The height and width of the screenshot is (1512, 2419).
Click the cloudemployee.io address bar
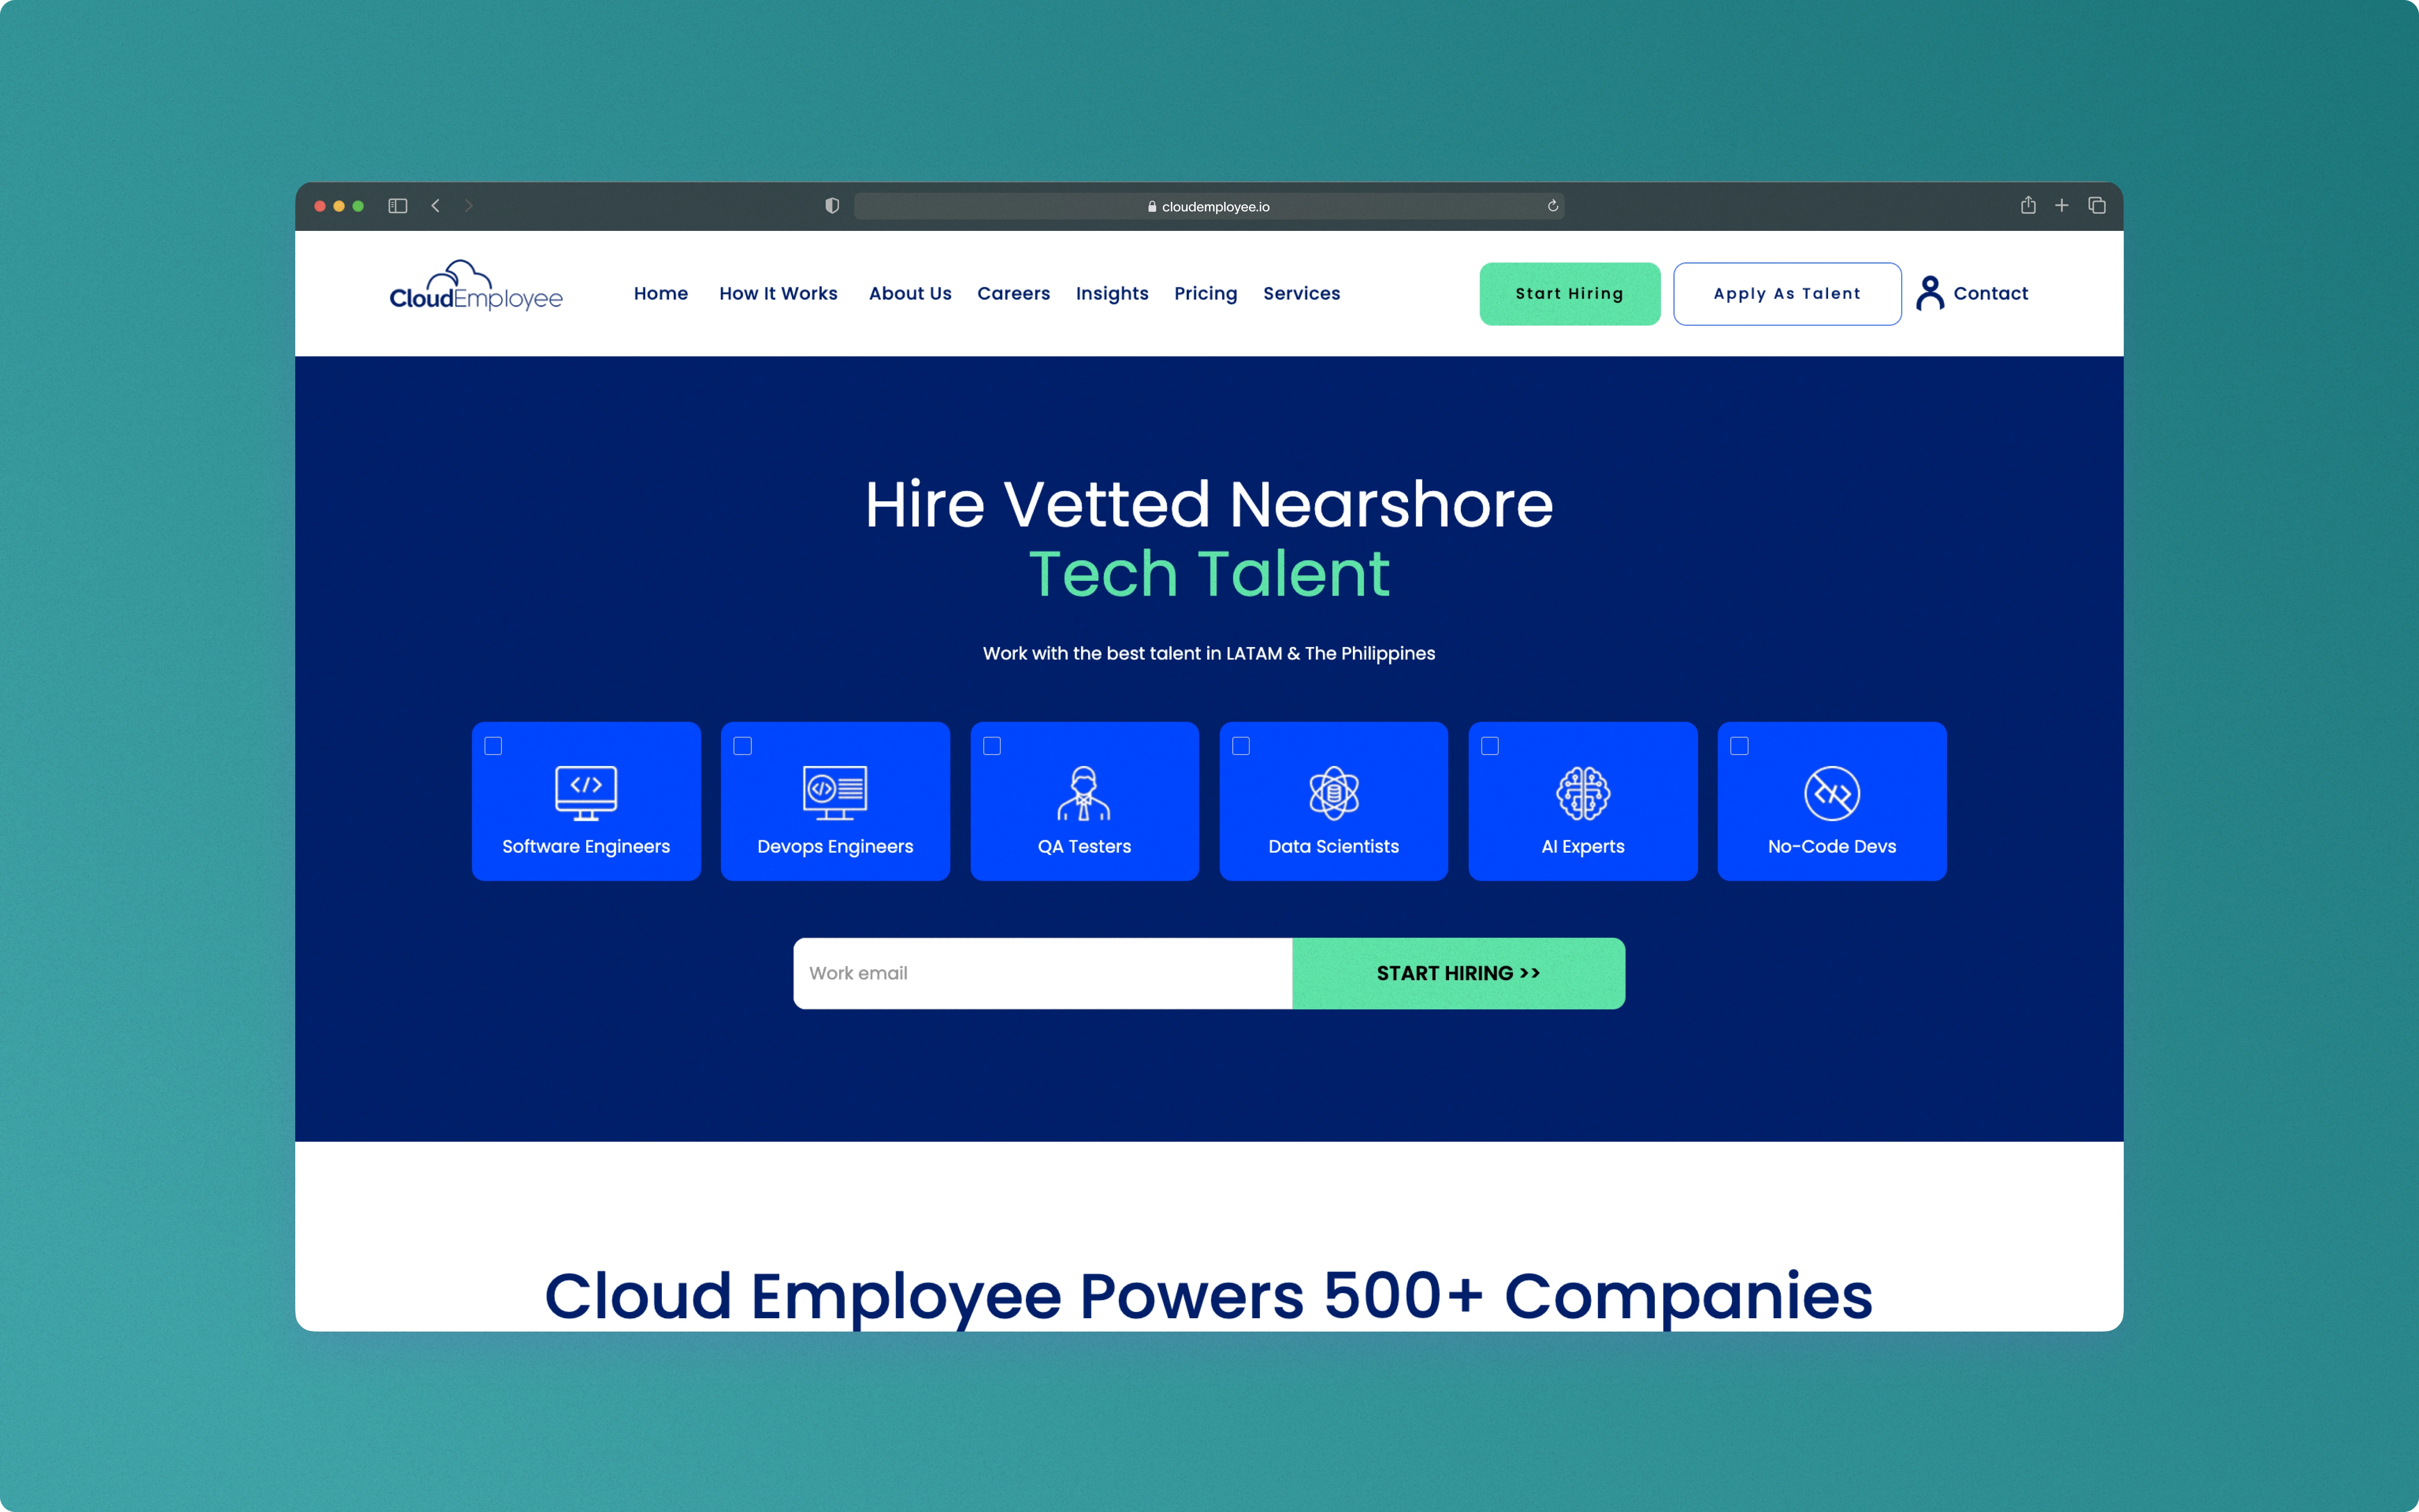tap(1209, 206)
